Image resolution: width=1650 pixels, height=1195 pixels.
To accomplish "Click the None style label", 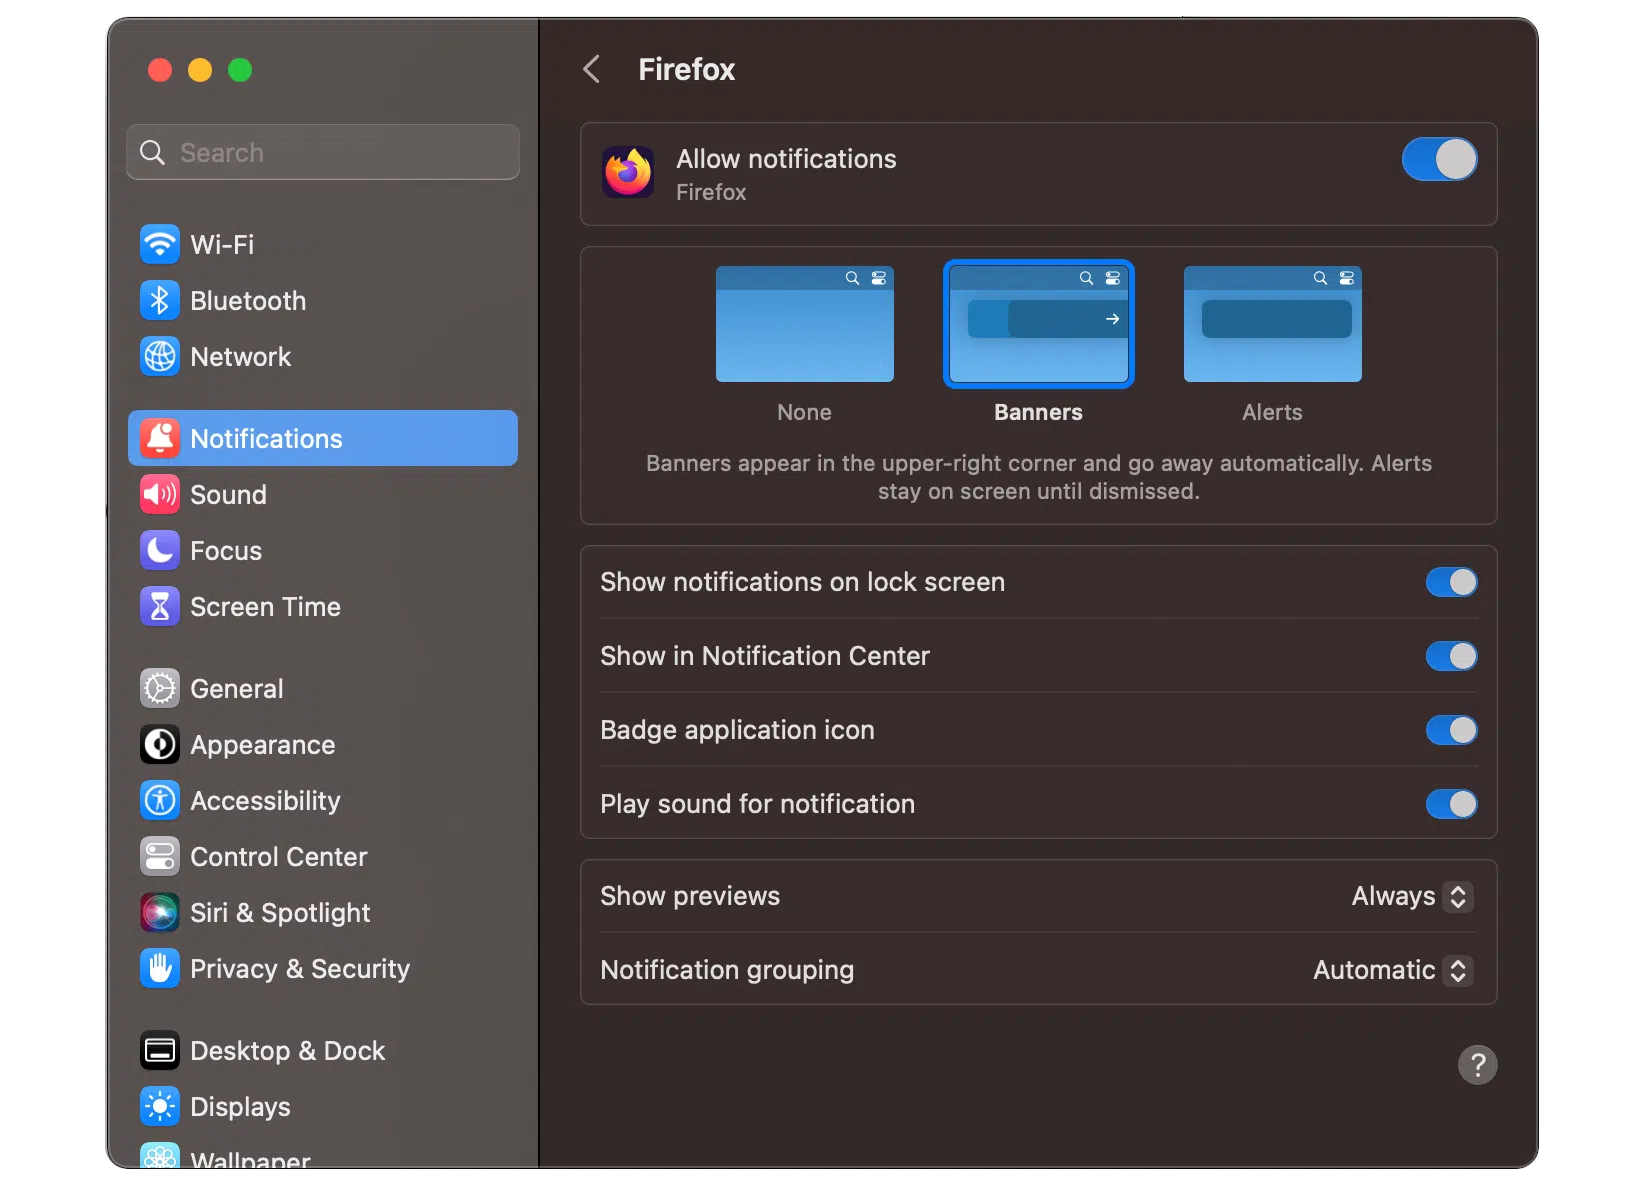I will click(805, 412).
